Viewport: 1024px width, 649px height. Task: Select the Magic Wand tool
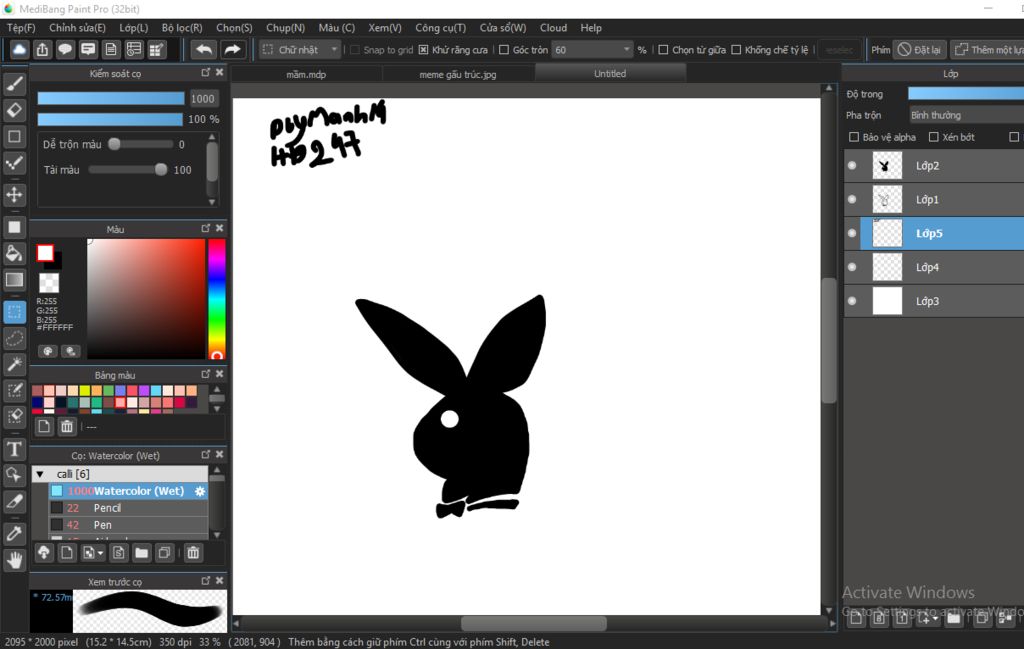[x=14, y=364]
